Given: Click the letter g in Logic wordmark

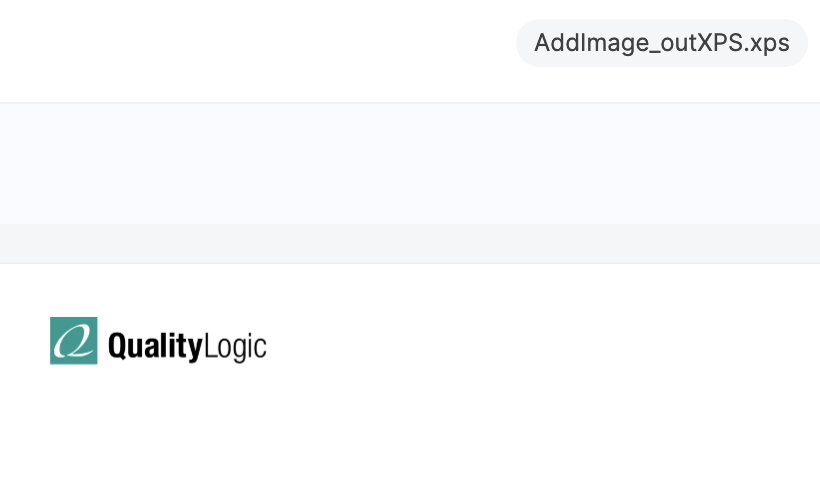Looking at the screenshot, I should click(240, 350).
